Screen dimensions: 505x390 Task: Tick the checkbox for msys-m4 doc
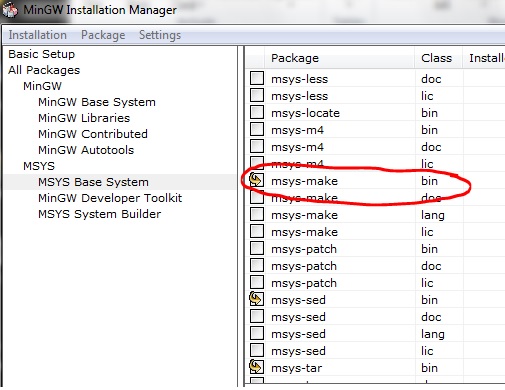(x=257, y=146)
